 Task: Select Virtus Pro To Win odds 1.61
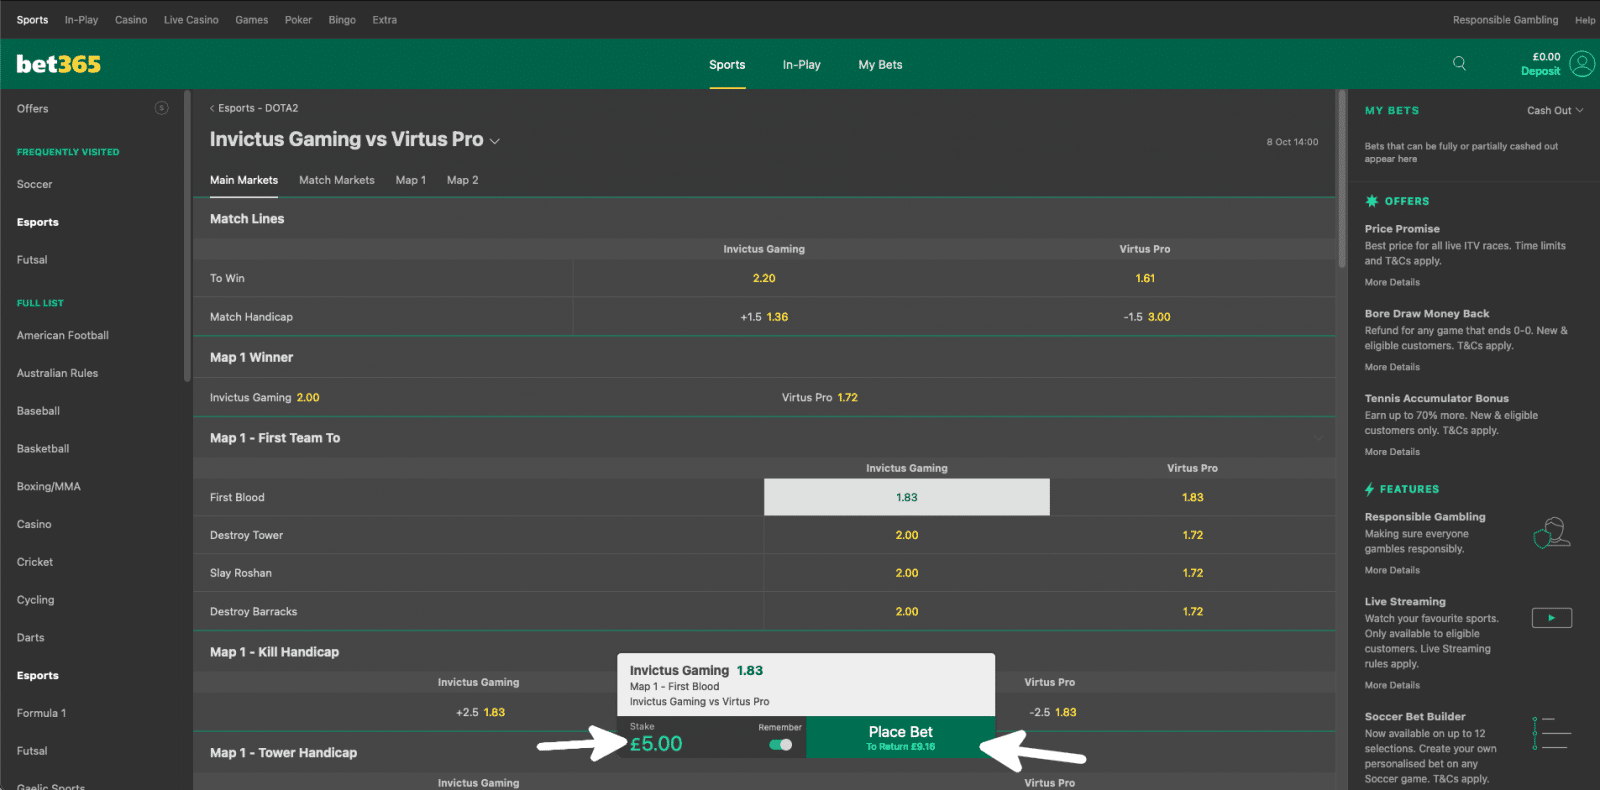coord(1145,278)
